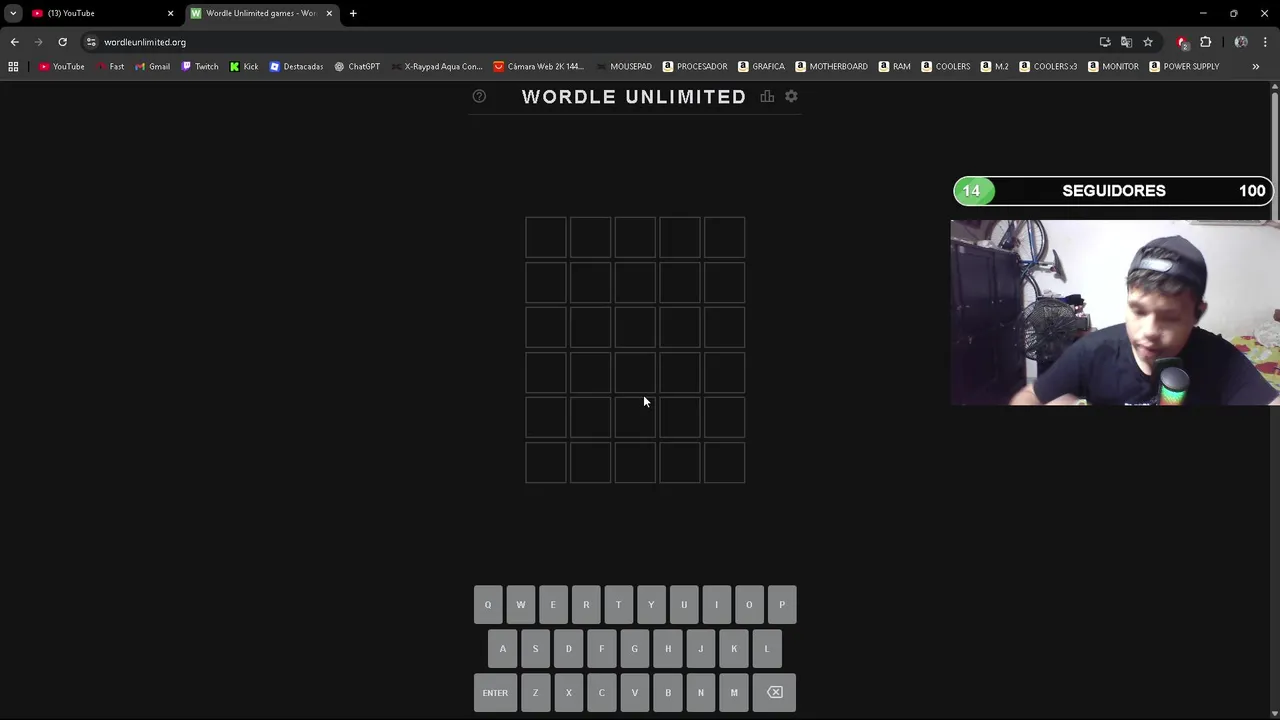Tap the M key on the Wordle keyboard
The image size is (1280, 720).
[x=734, y=692]
